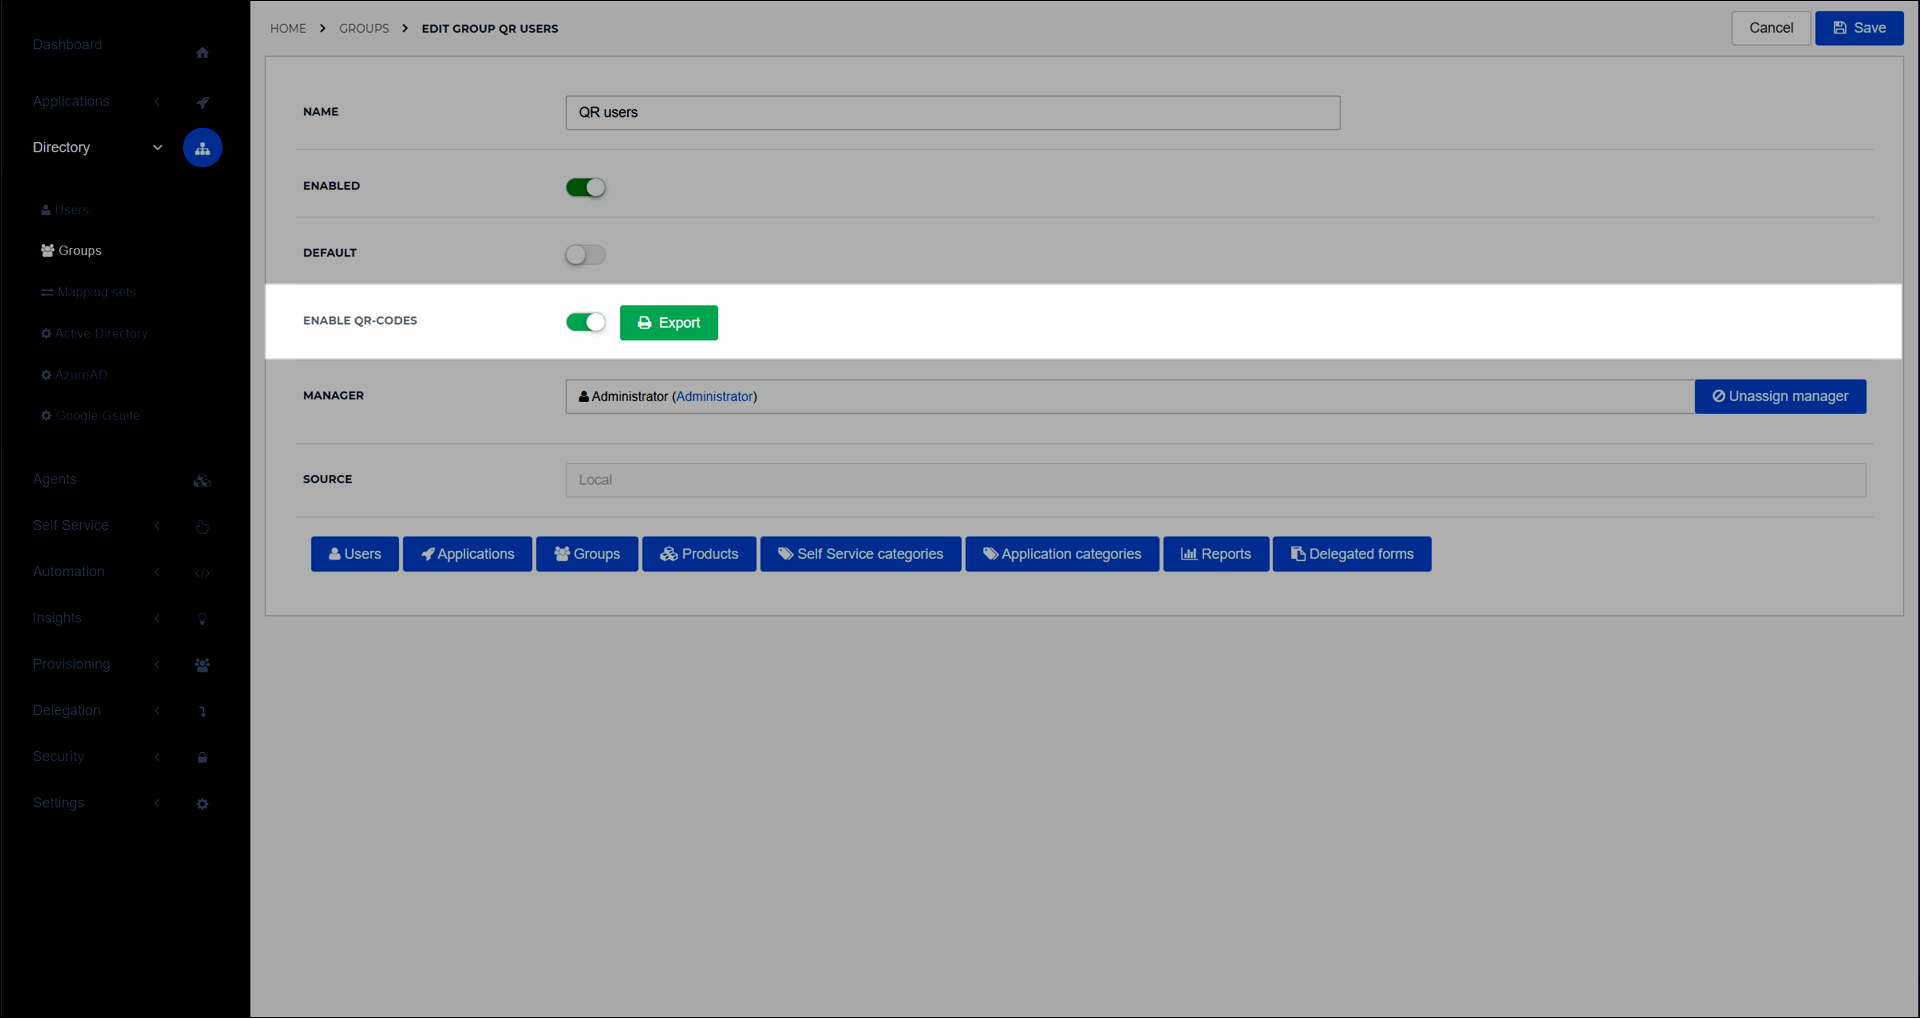Toggle the Enabled switch
The width and height of the screenshot is (1920, 1019).
coord(586,188)
